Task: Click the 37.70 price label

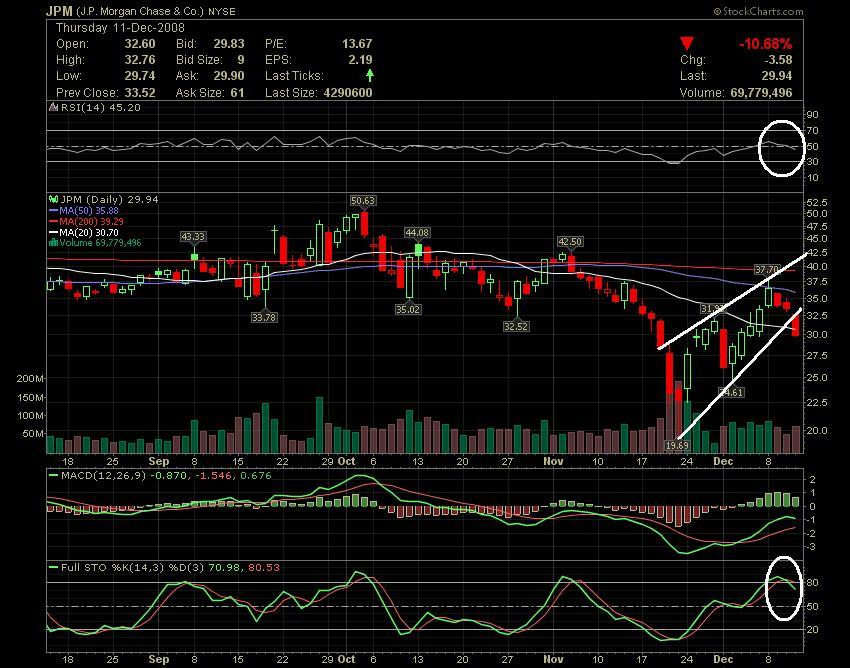Action: [767, 269]
